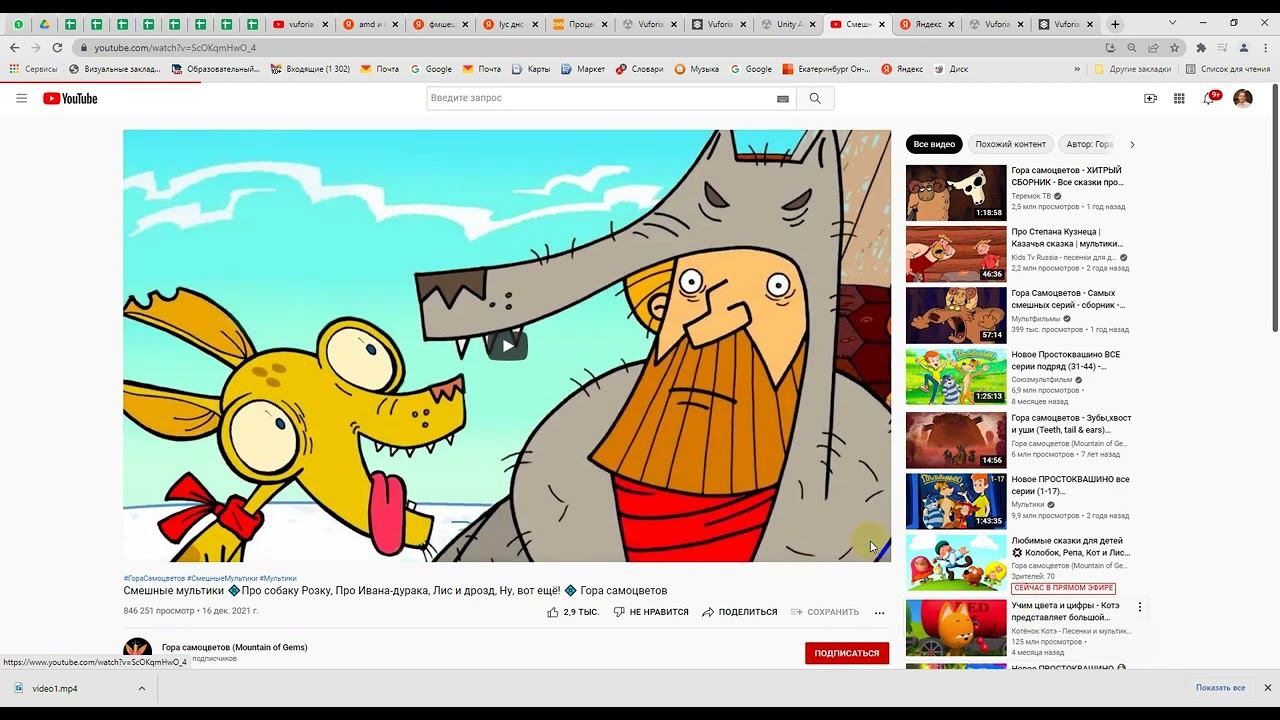This screenshot has height=720, width=1280.
Task: Open the Карты bookmark
Action: pyautogui.click(x=531, y=69)
